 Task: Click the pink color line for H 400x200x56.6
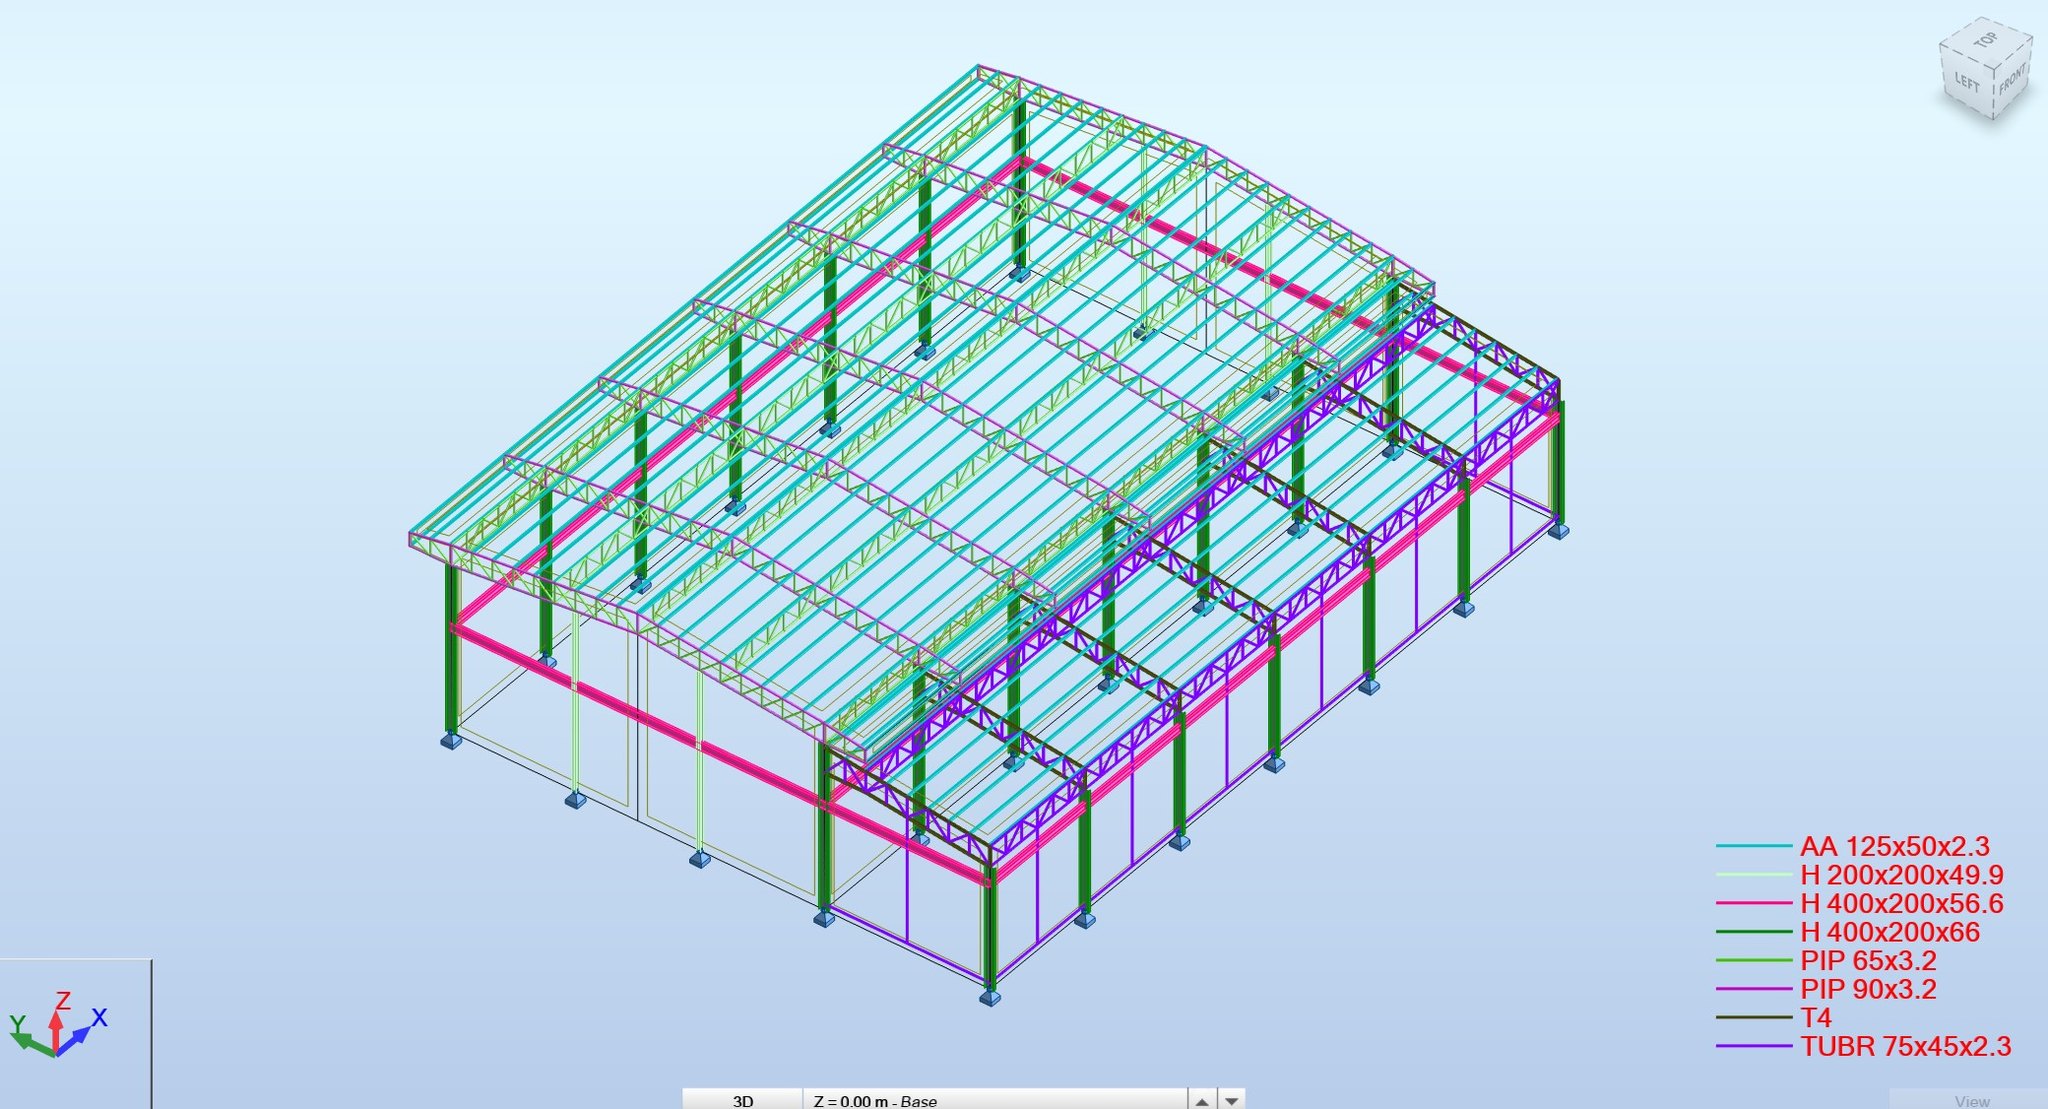point(1753,903)
